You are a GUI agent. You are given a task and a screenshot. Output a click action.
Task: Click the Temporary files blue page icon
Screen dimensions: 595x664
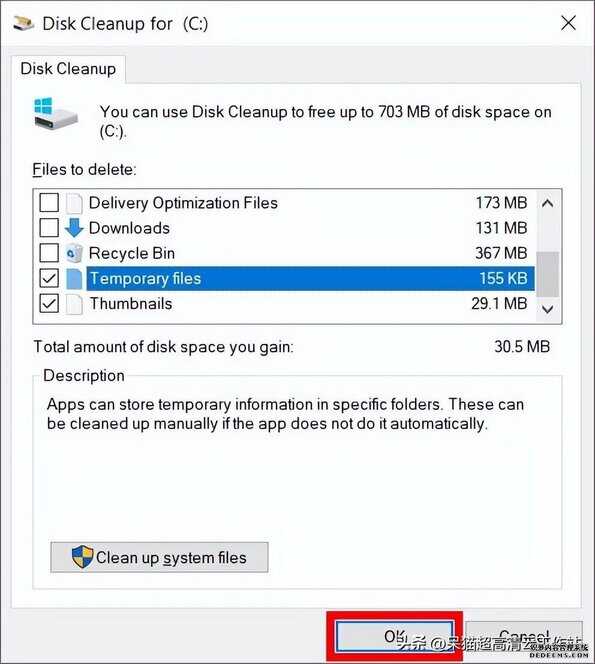click(74, 278)
